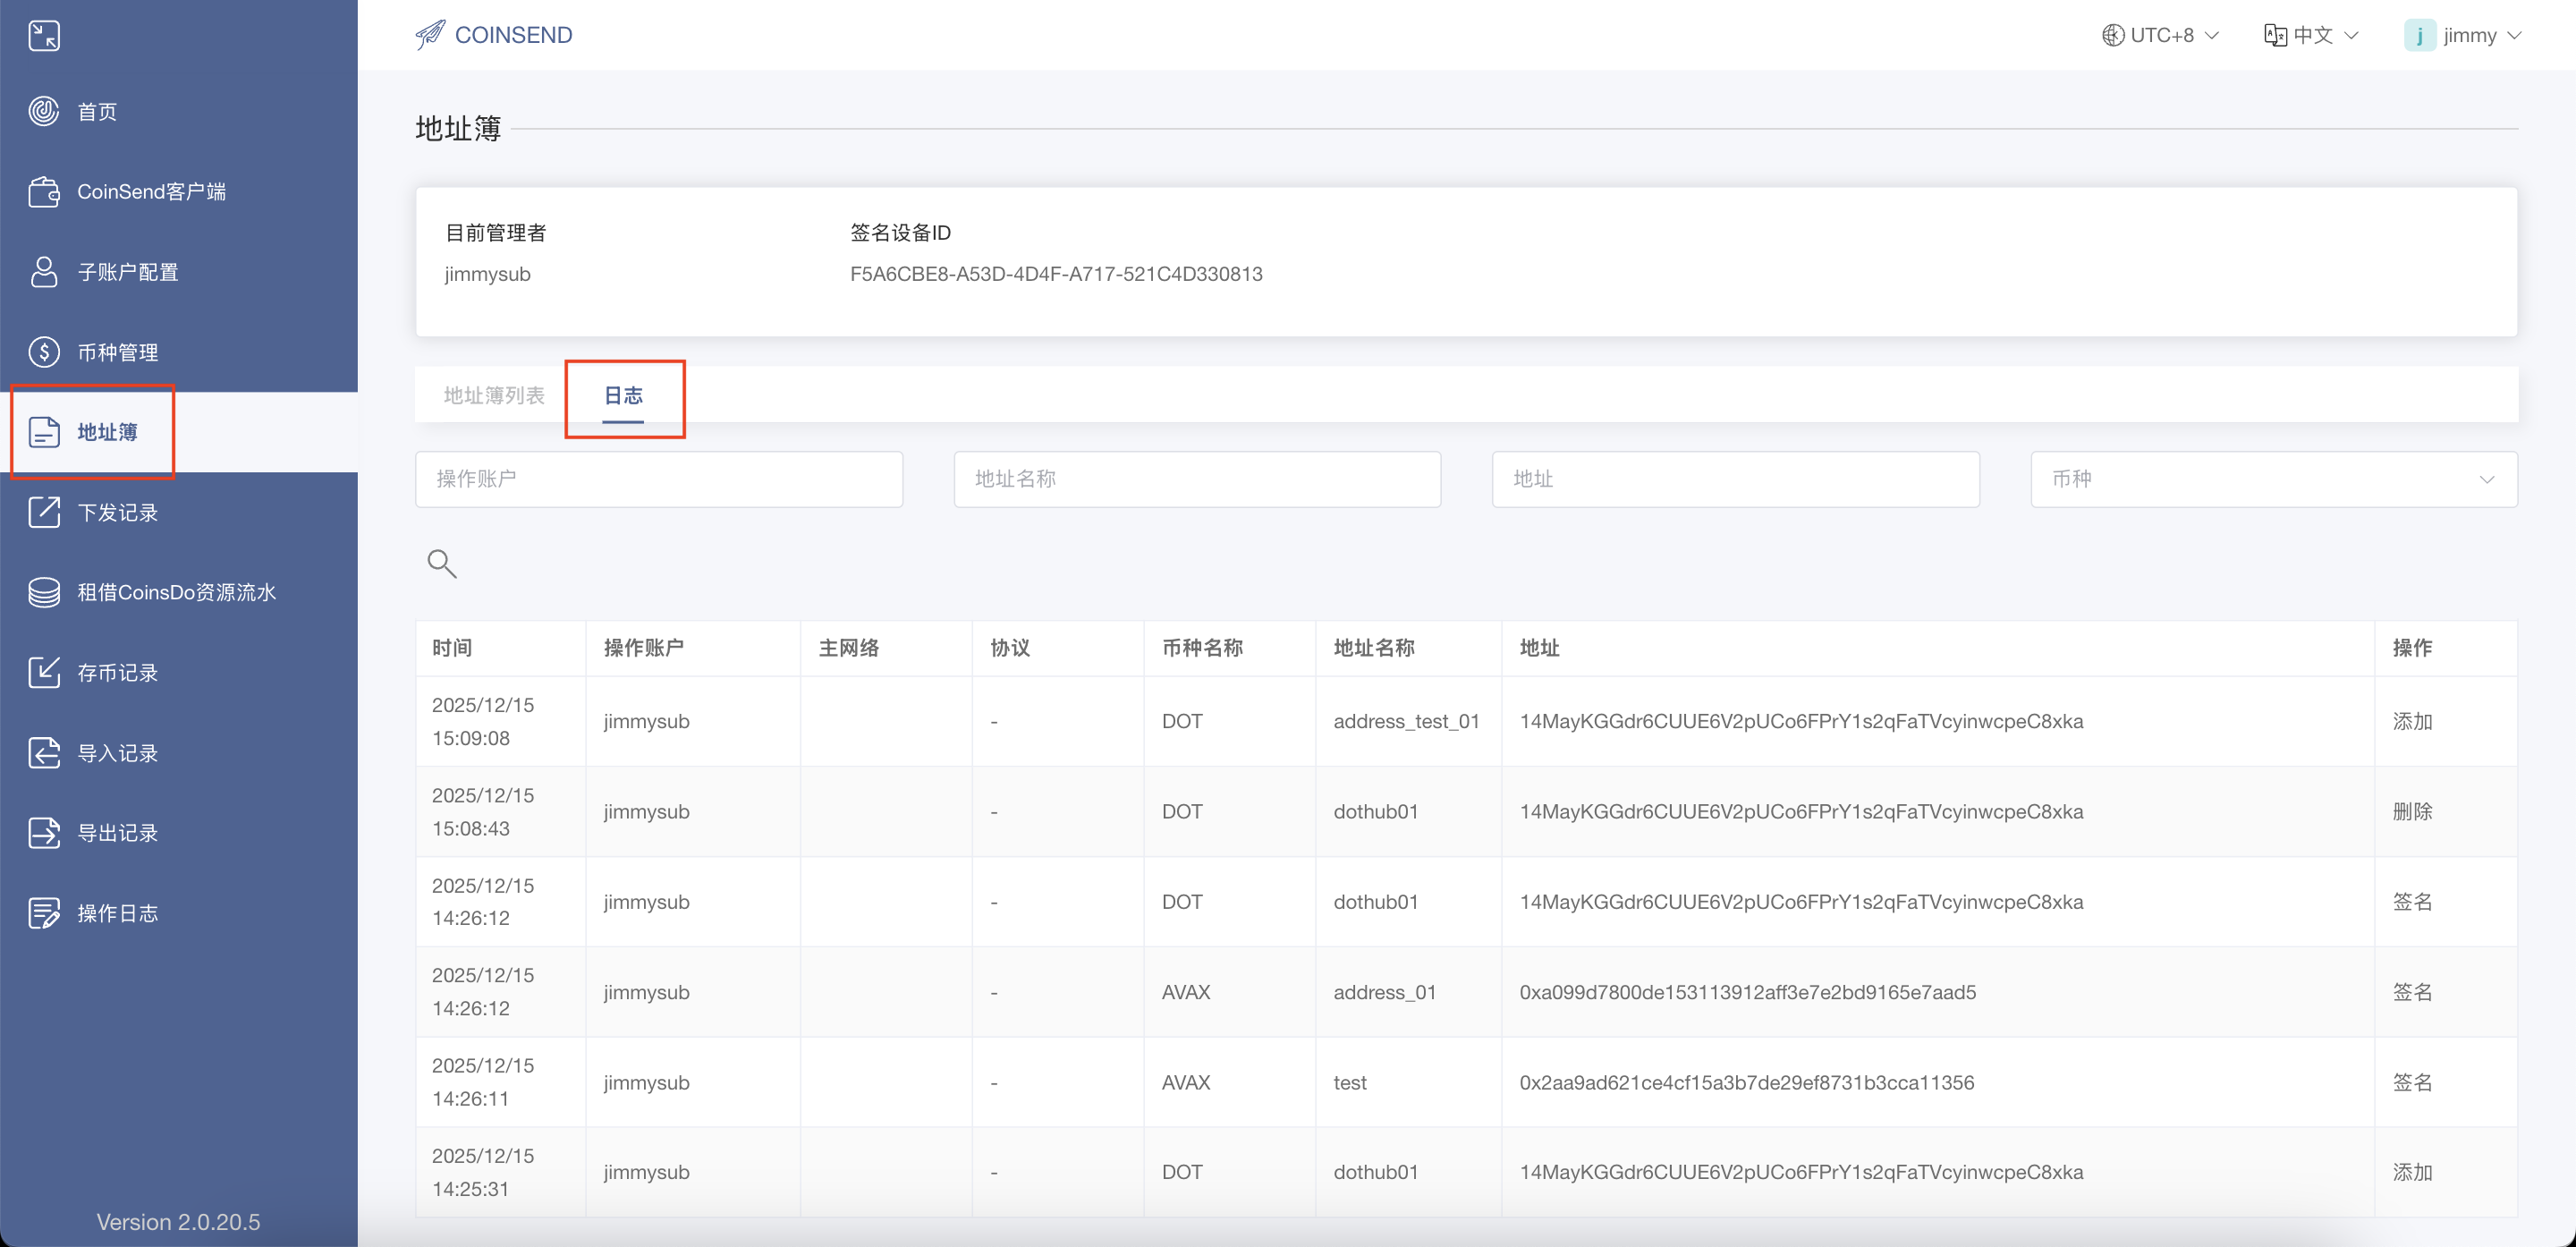
Task: Open the 首页 home icon
Action: click(x=44, y=111)
